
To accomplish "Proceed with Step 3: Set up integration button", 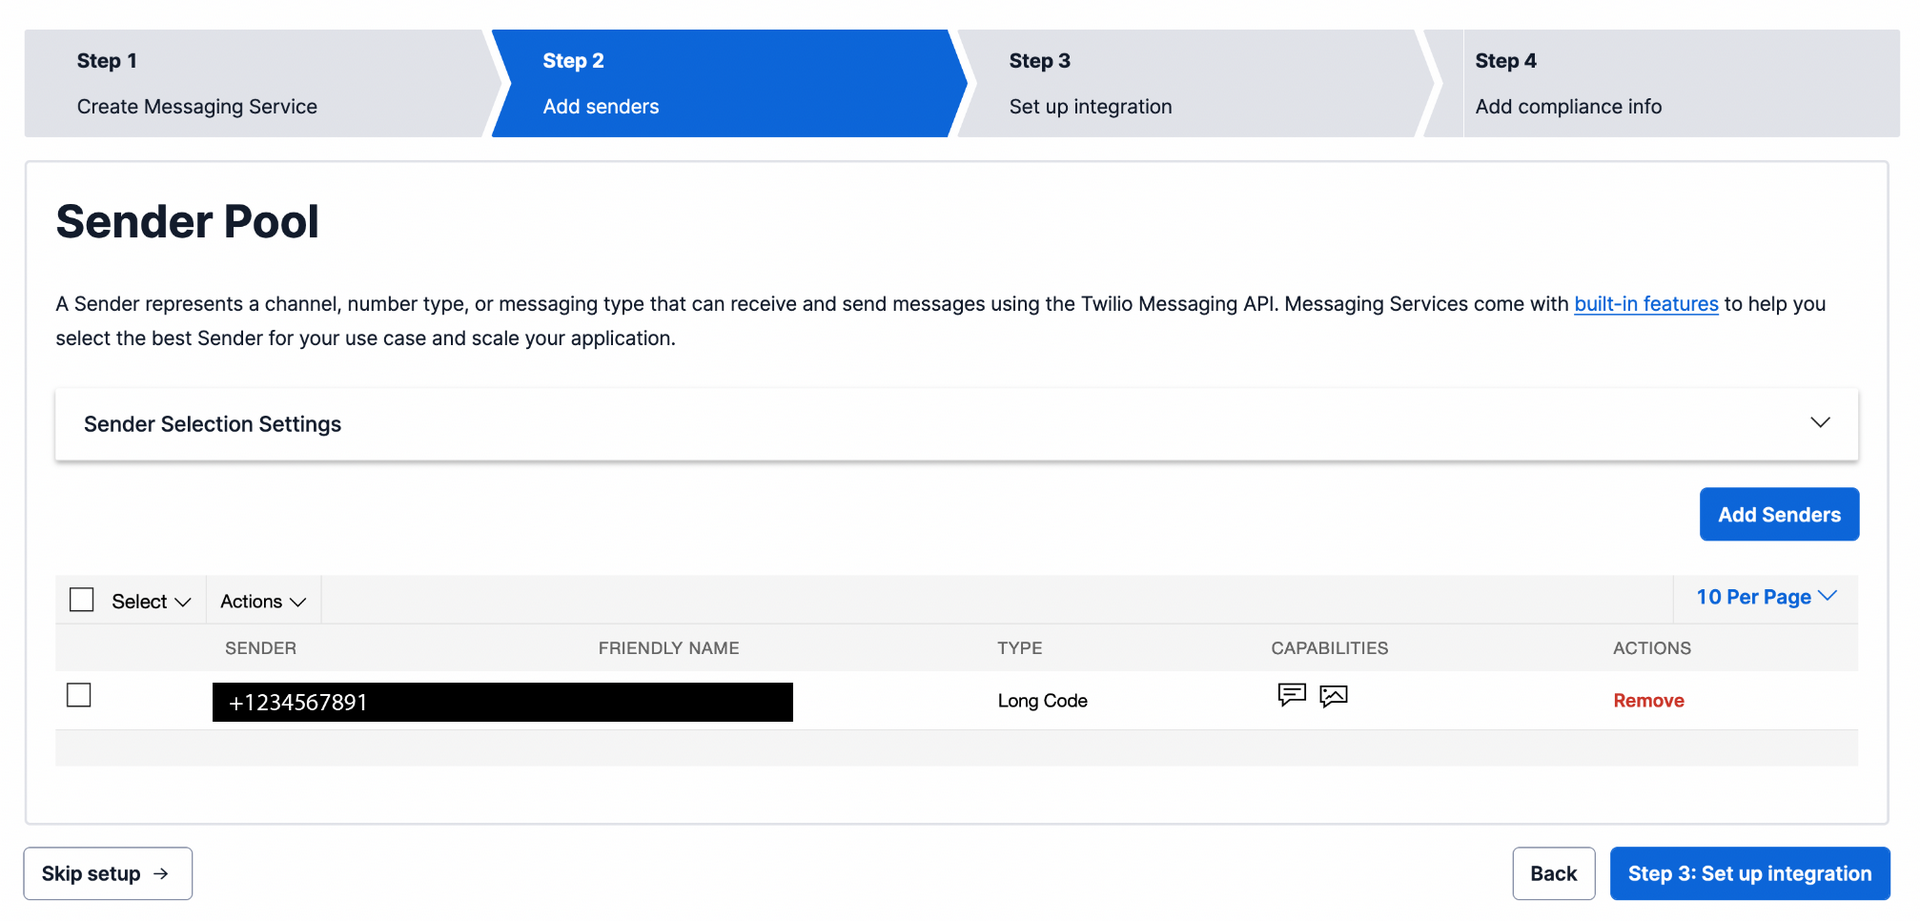I will [x=1749, y=874].
